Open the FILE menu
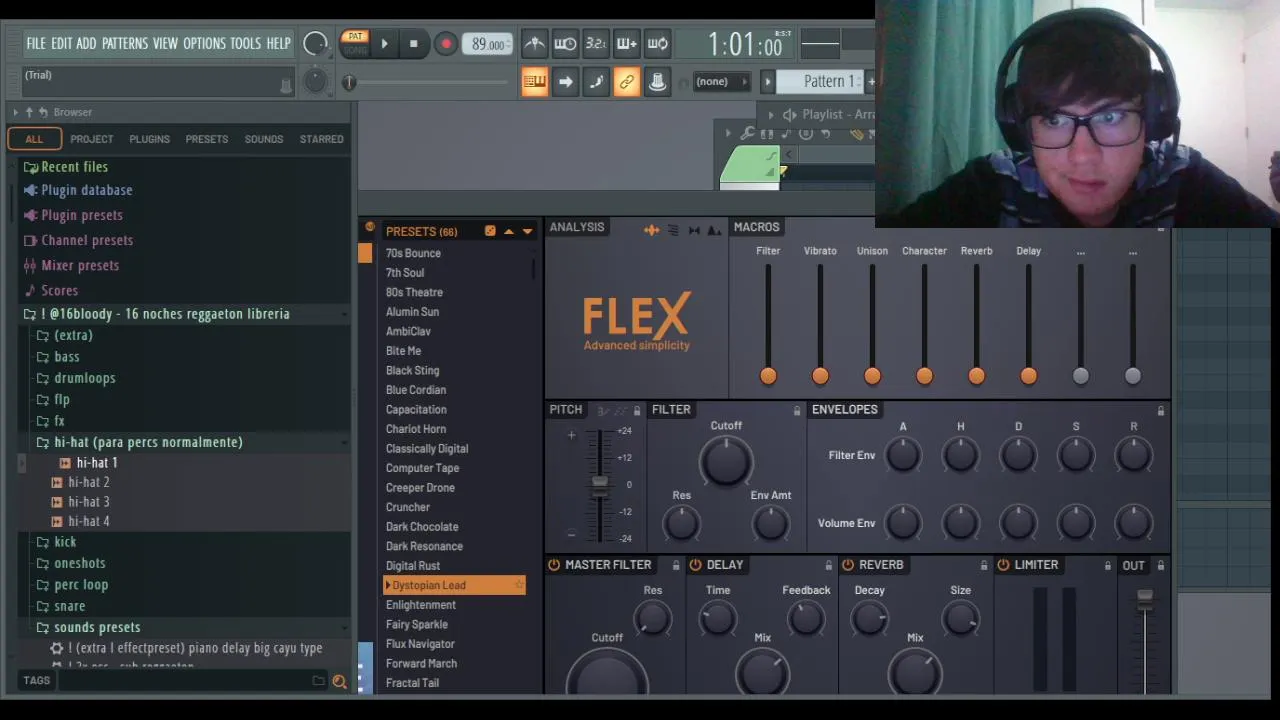The height and width of the screenshot is (720, 1280). click(x=36, y=43)
